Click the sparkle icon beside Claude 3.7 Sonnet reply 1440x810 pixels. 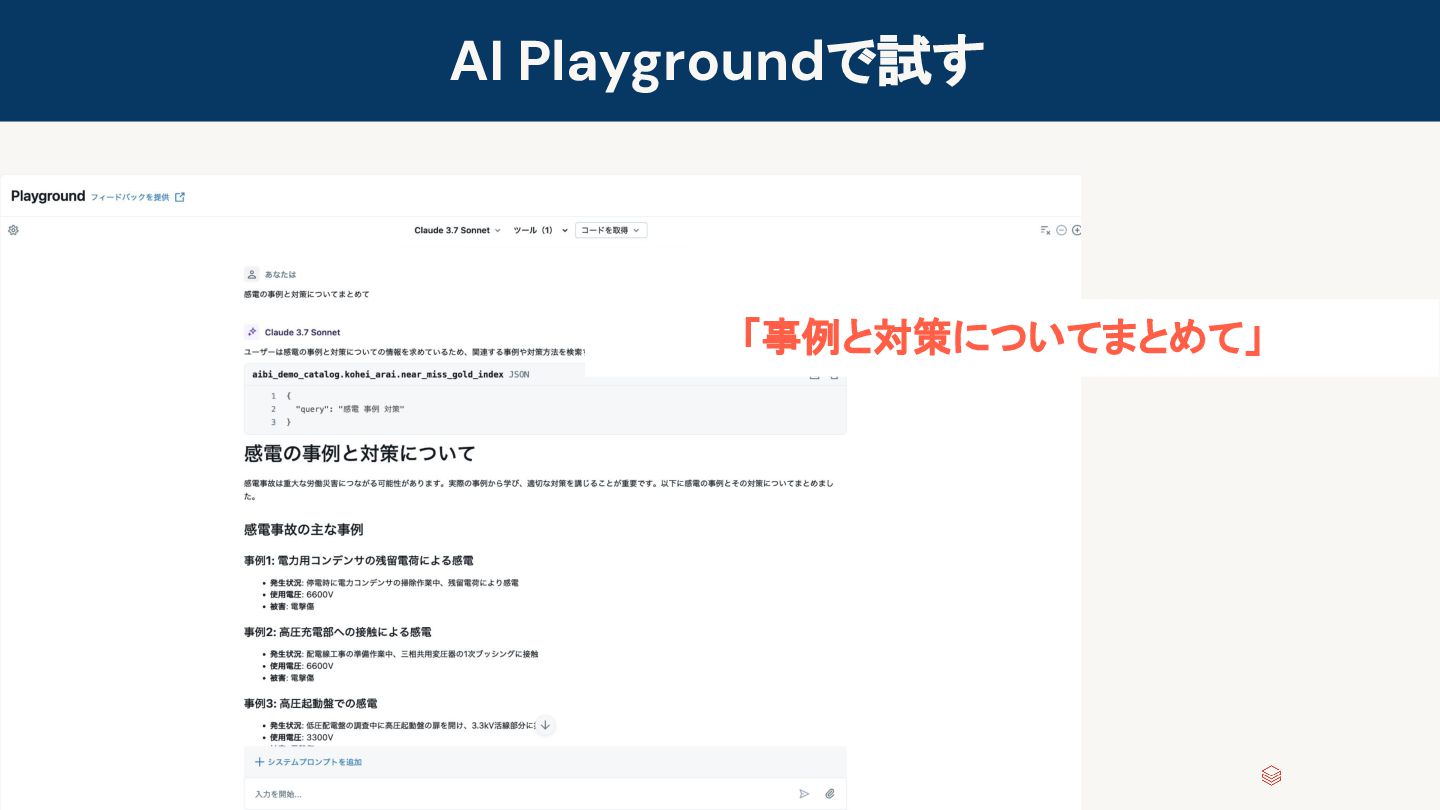(252, 332)
